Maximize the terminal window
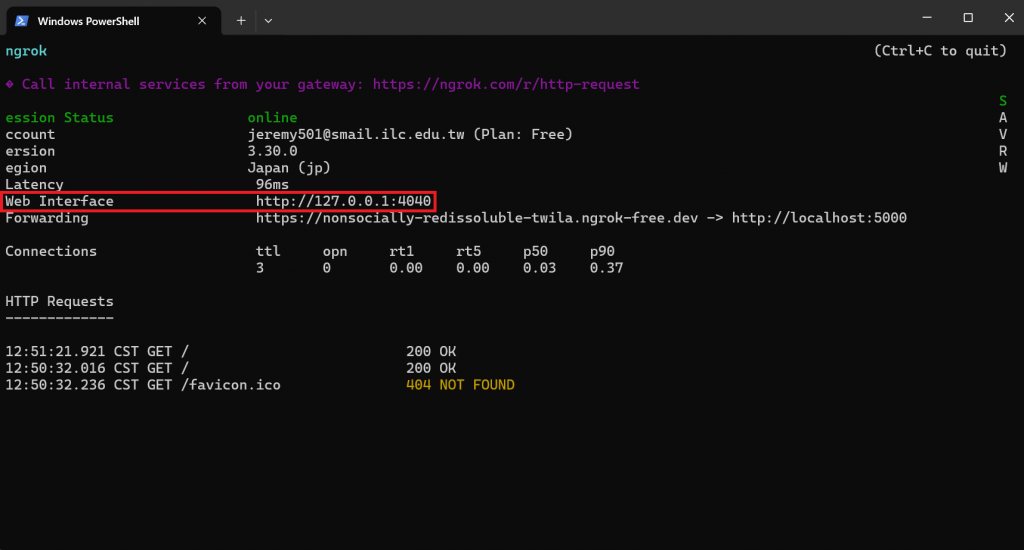The image size is (1024, 550). click(968, 18)
